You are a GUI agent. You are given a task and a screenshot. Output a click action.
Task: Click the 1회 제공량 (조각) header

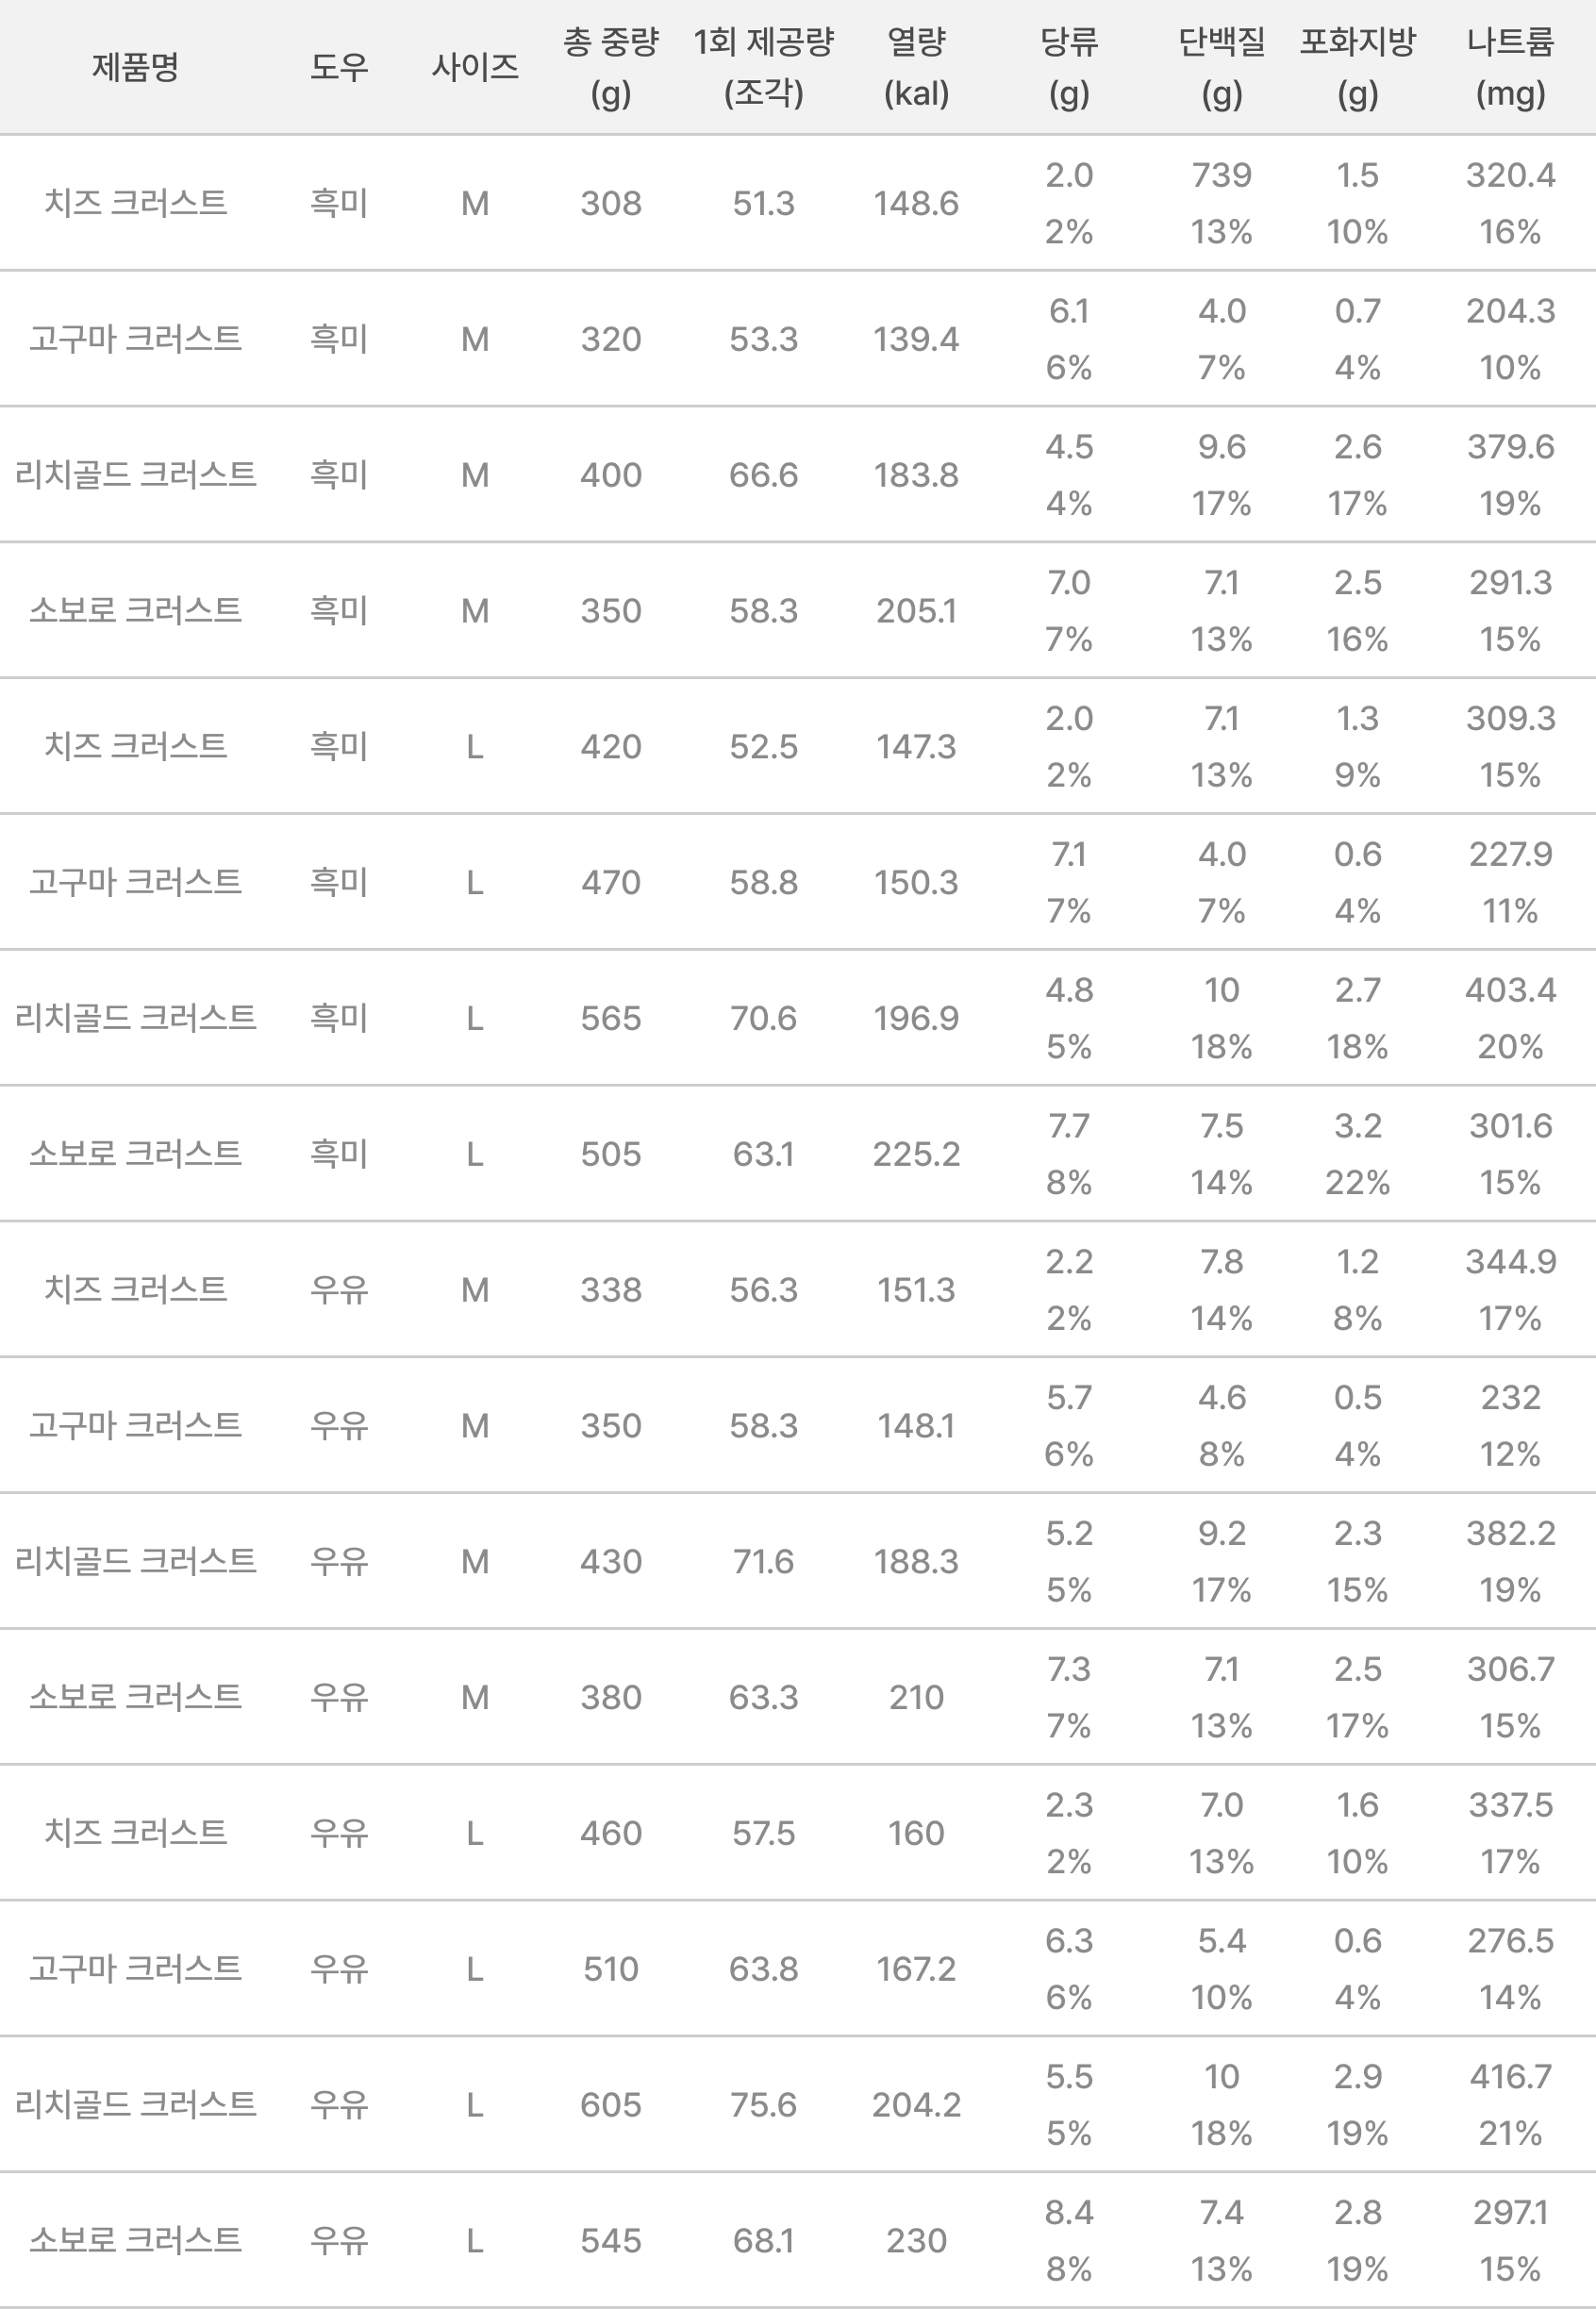[763, 67]
